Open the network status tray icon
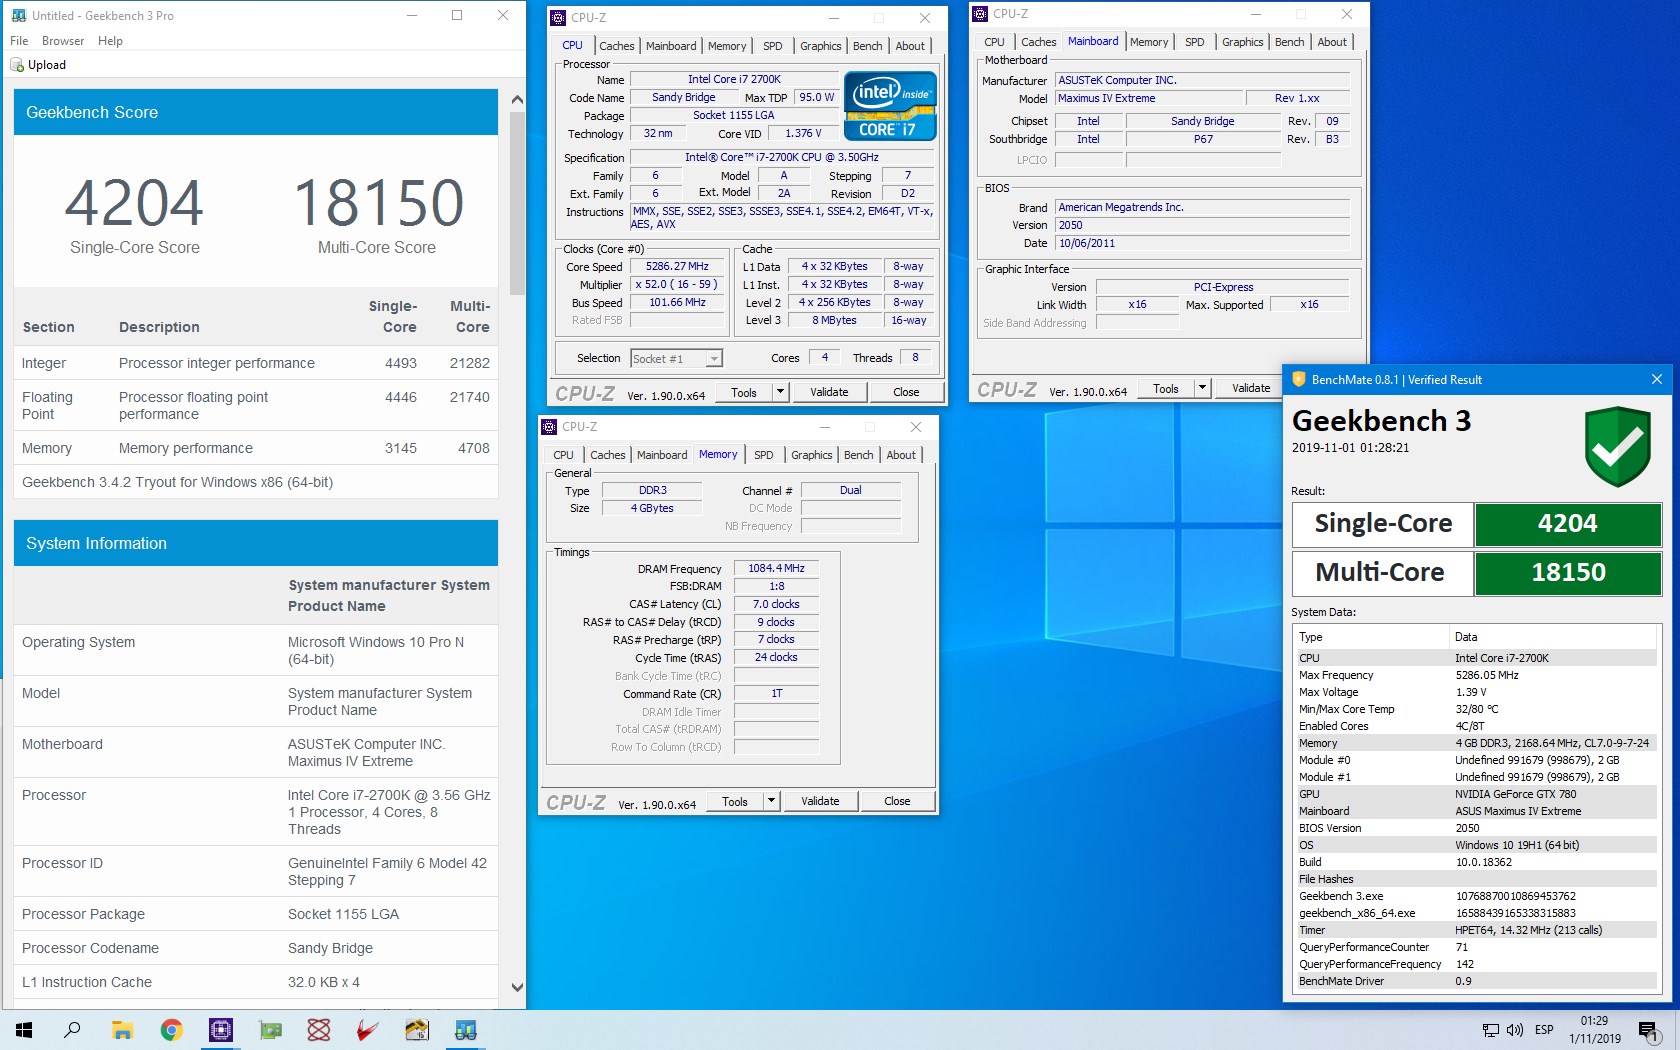 pos(1491,1030)
